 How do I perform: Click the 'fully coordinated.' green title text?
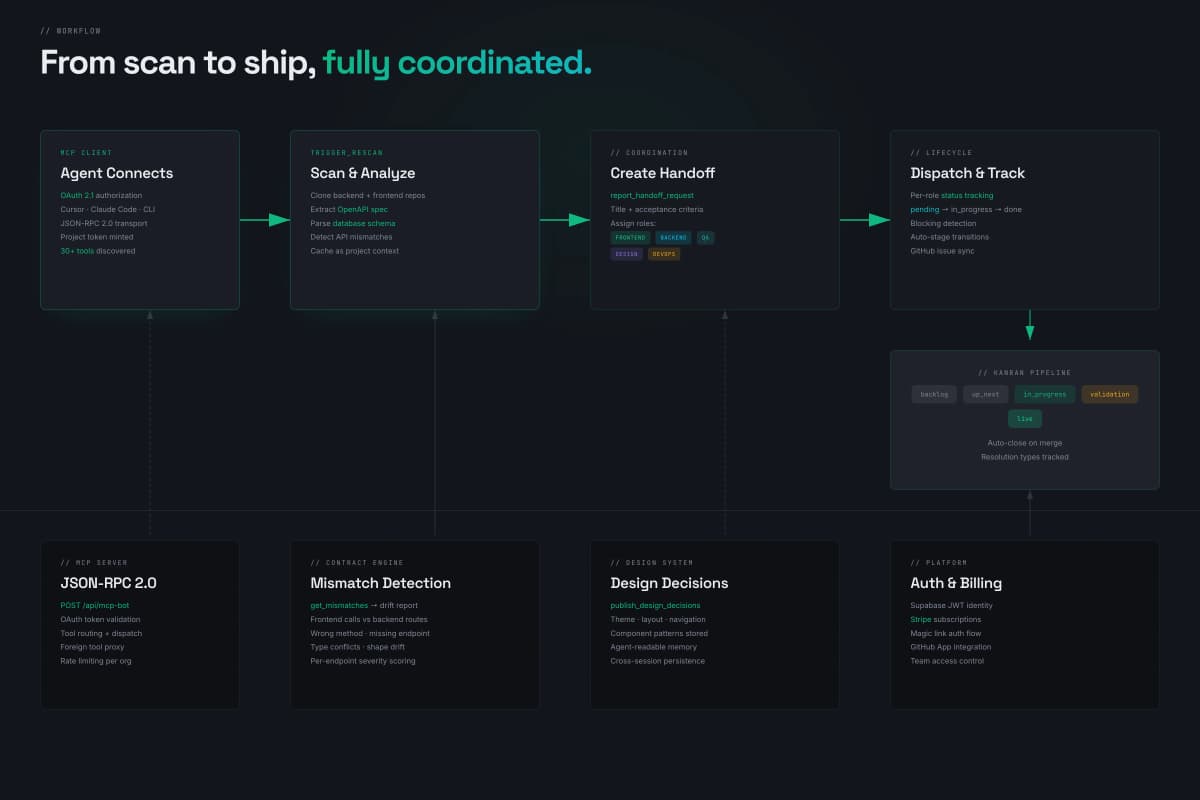(x=457, y=62)
